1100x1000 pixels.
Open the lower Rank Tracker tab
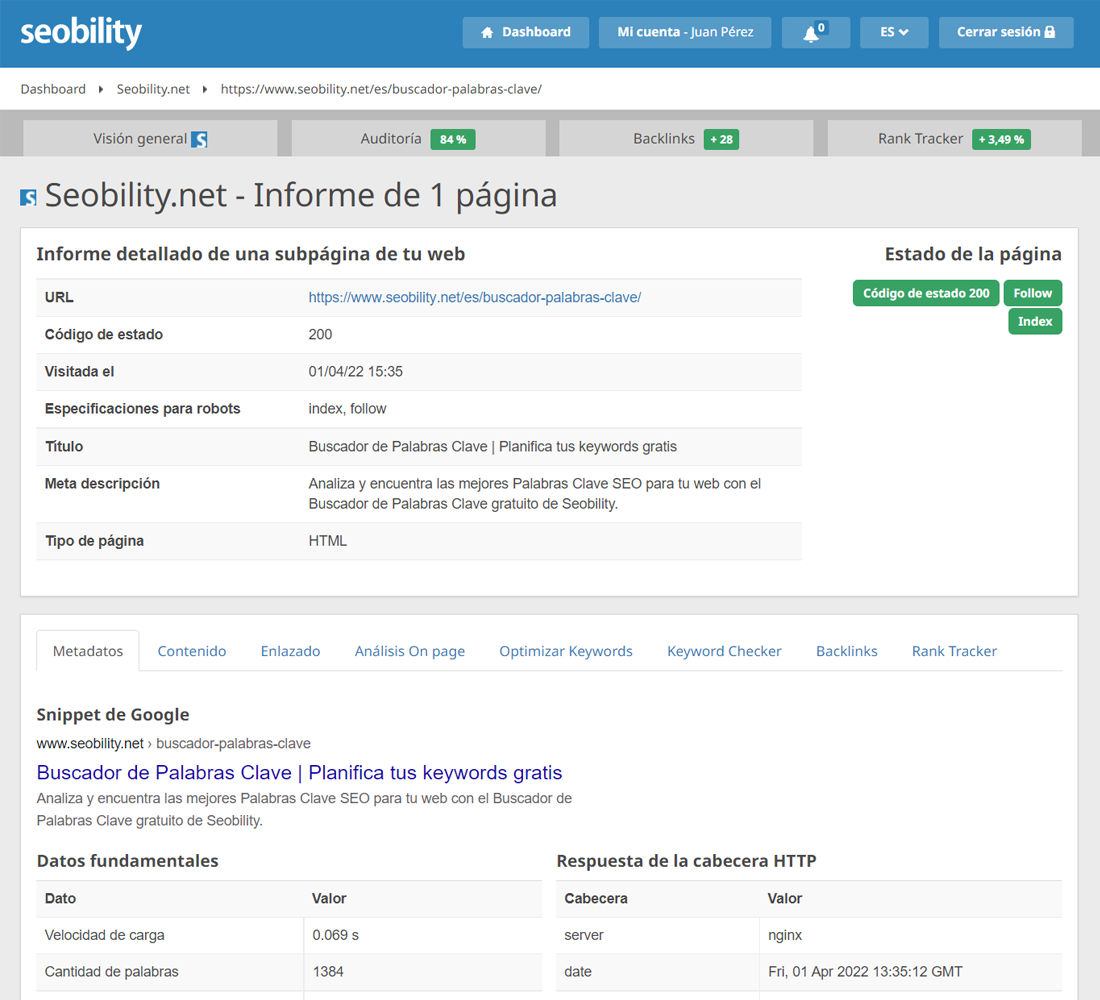click(x=954, y=651)
